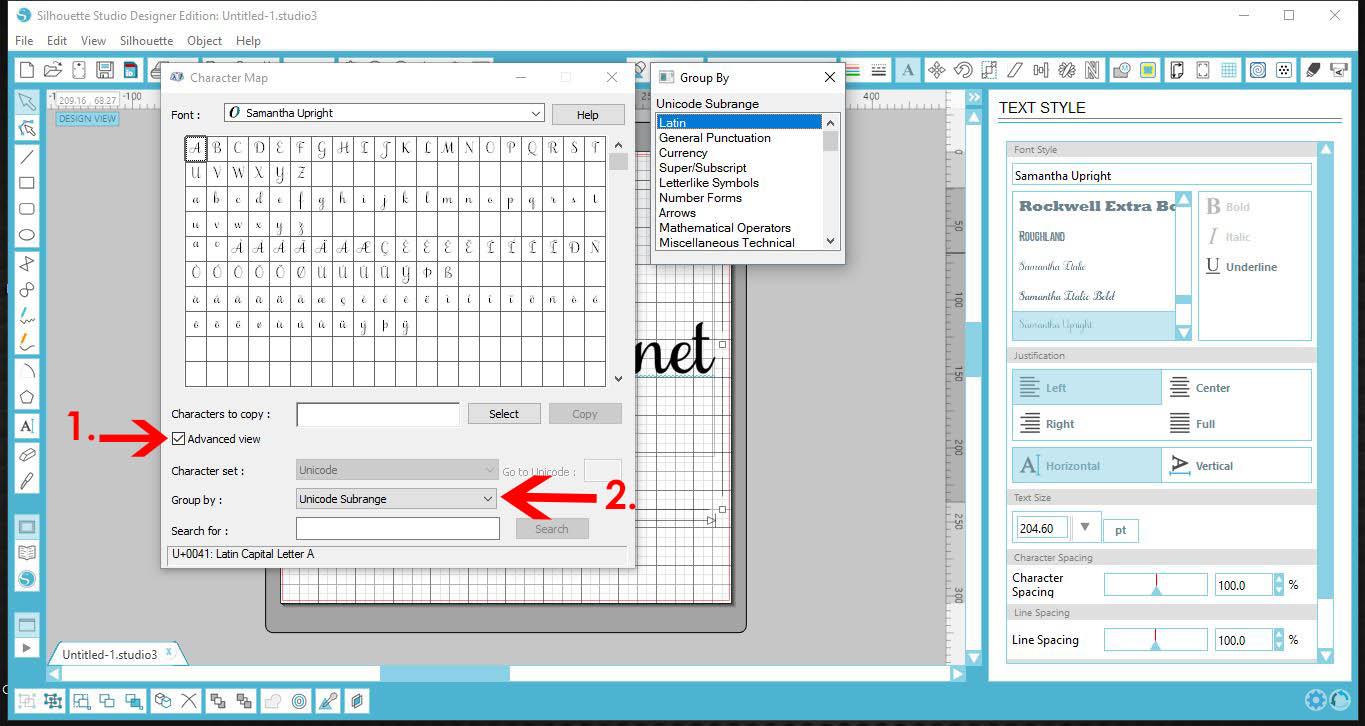
Task: Pick the Draw a Line tool
Action: click(27, 156)
